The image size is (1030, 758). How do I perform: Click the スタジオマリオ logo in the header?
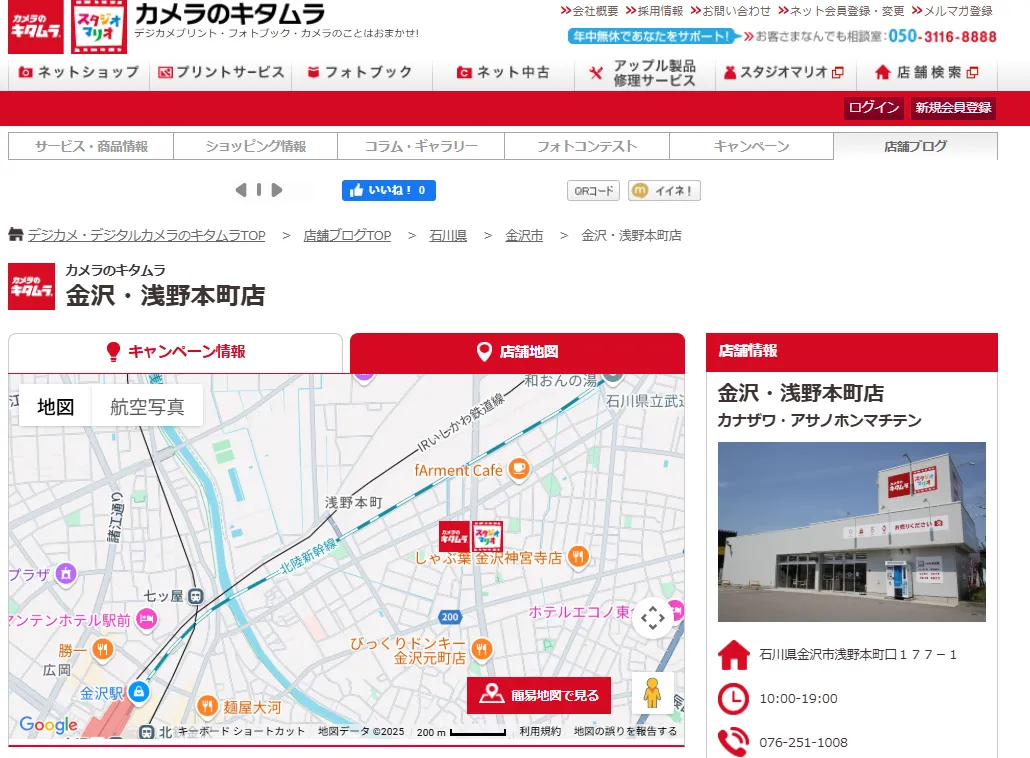(x=99, y=26)
